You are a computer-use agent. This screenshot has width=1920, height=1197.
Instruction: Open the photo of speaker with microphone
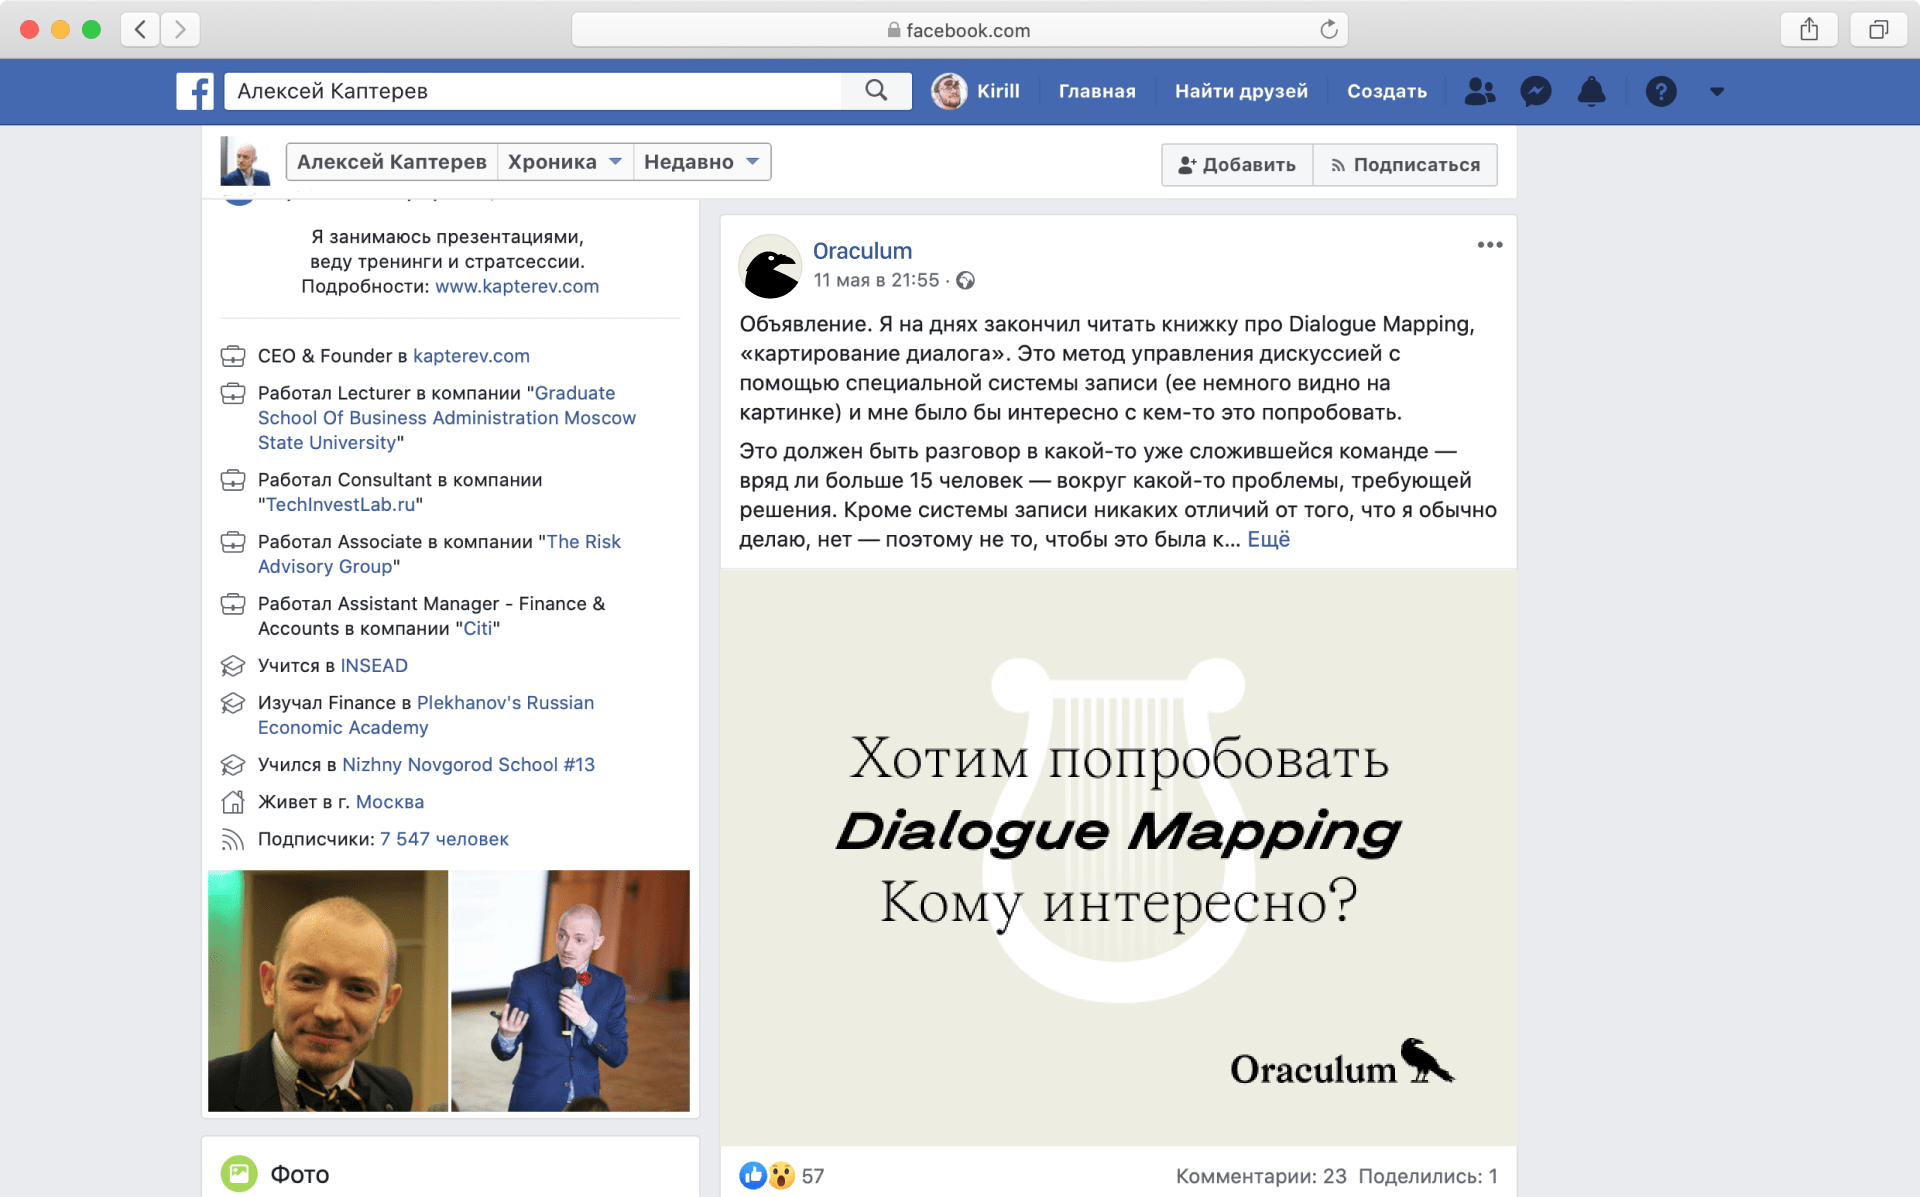[570, 990]
